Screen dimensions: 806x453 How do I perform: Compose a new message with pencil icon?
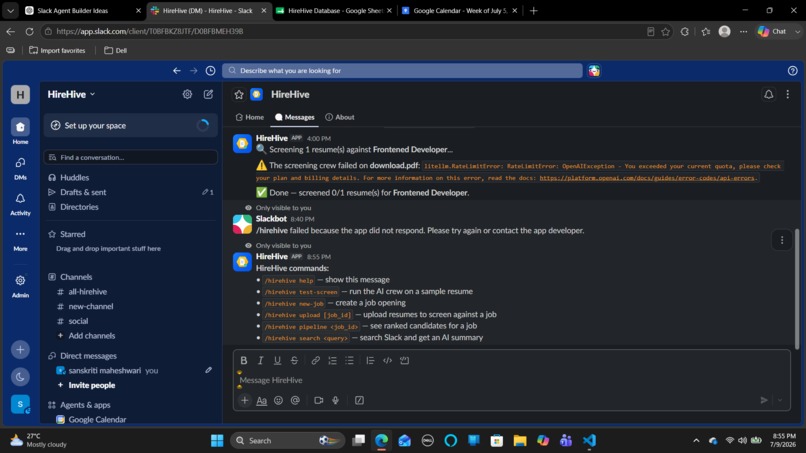point(208,94)
